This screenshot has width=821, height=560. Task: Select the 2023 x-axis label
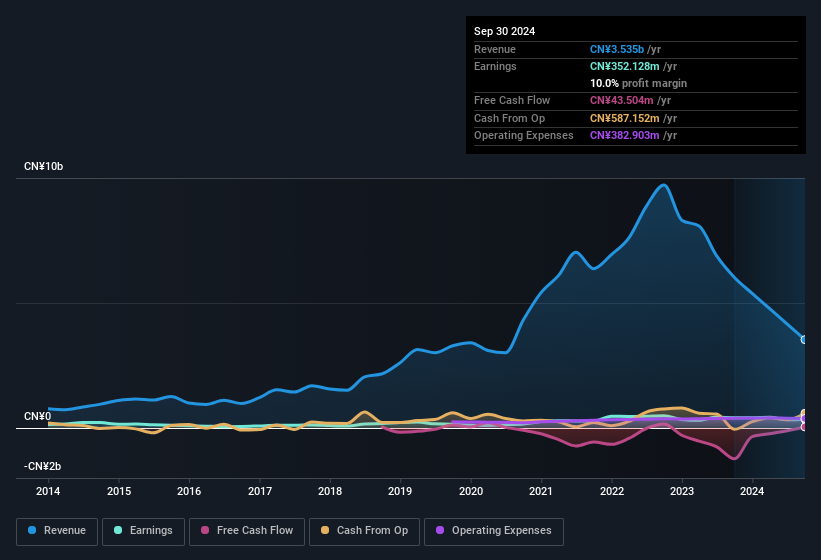click(682, 491)
